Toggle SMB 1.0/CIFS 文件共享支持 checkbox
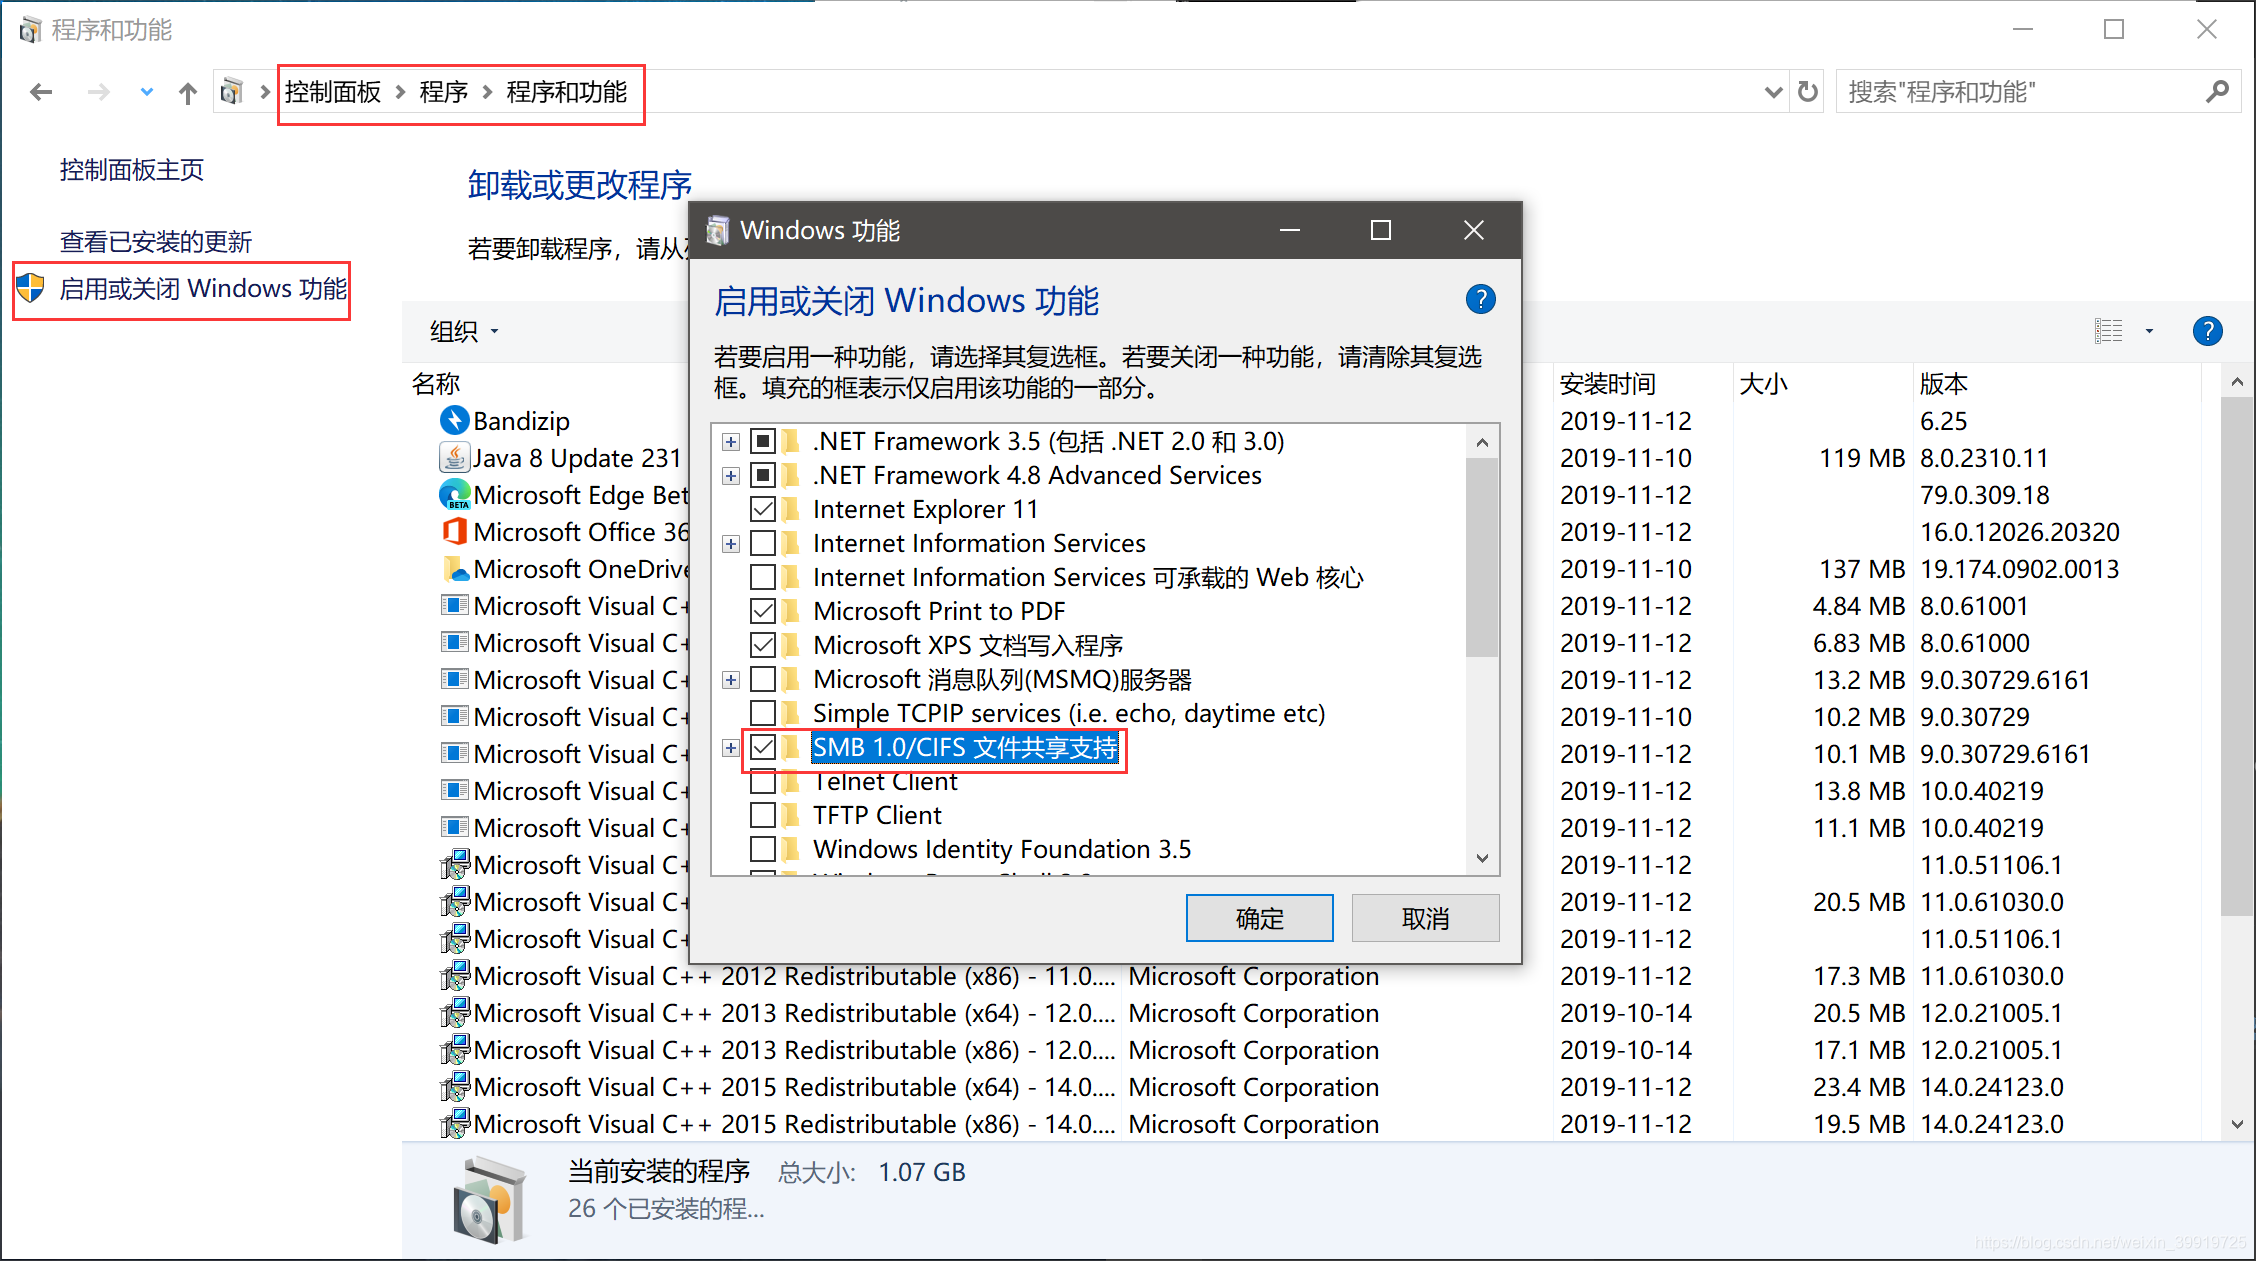2256x1261 pixels. [763, 747]
